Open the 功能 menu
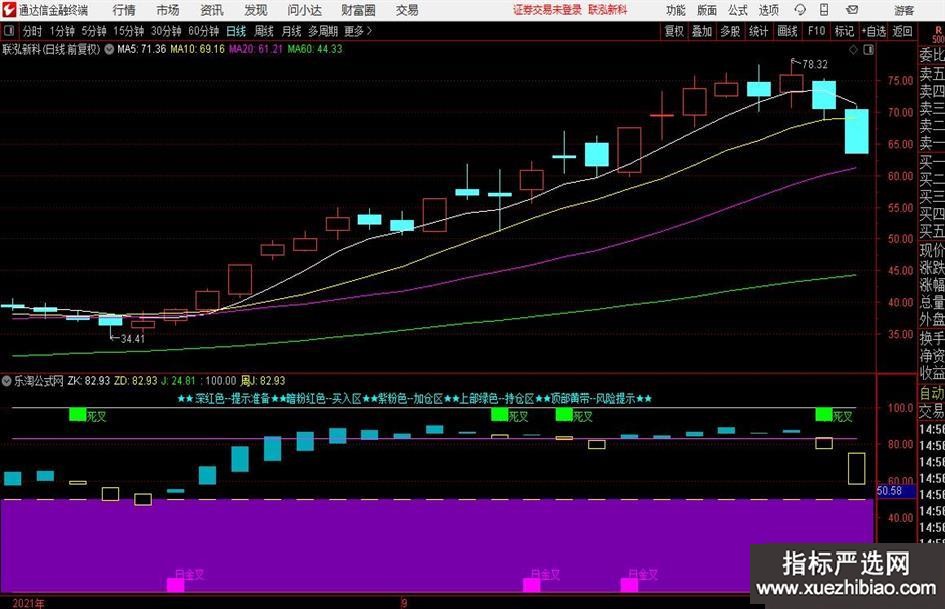The height and width of the screenshot is (609, 945). point(676,10)
